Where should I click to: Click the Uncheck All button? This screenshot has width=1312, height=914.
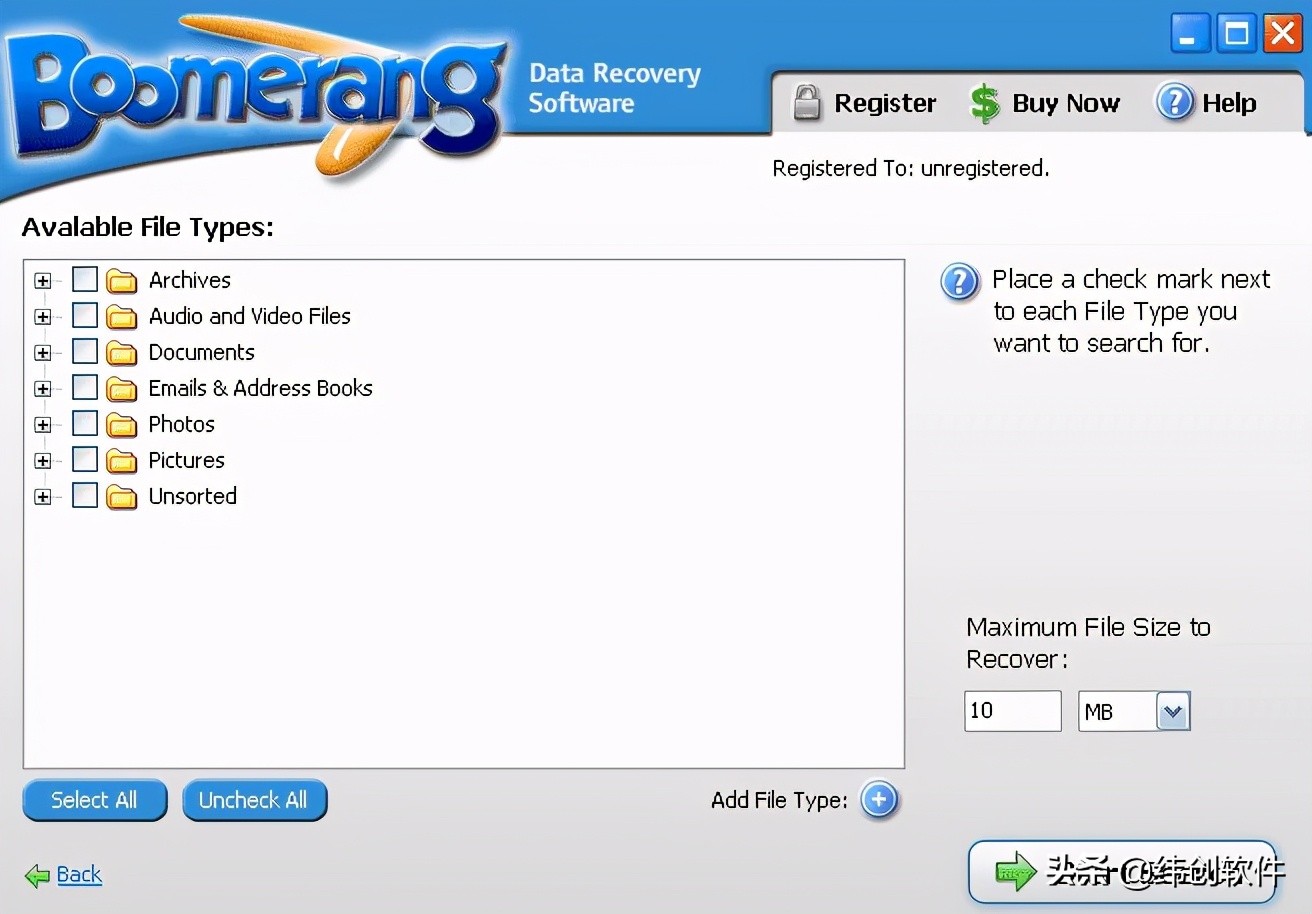point(254,800)
